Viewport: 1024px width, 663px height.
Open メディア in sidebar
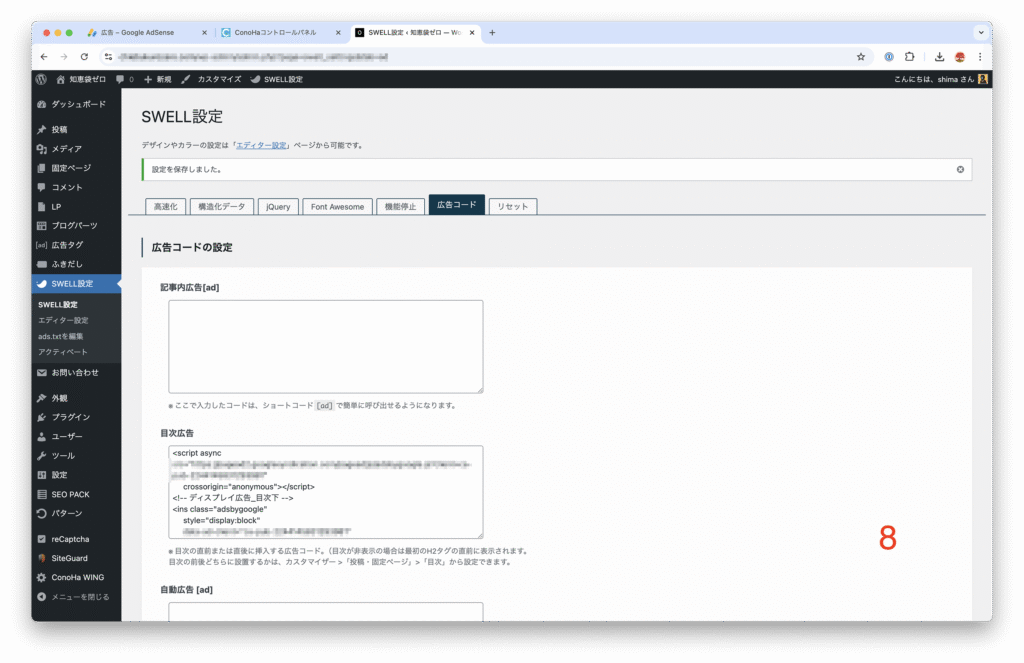pyautogui.click(x=76, y=149)
